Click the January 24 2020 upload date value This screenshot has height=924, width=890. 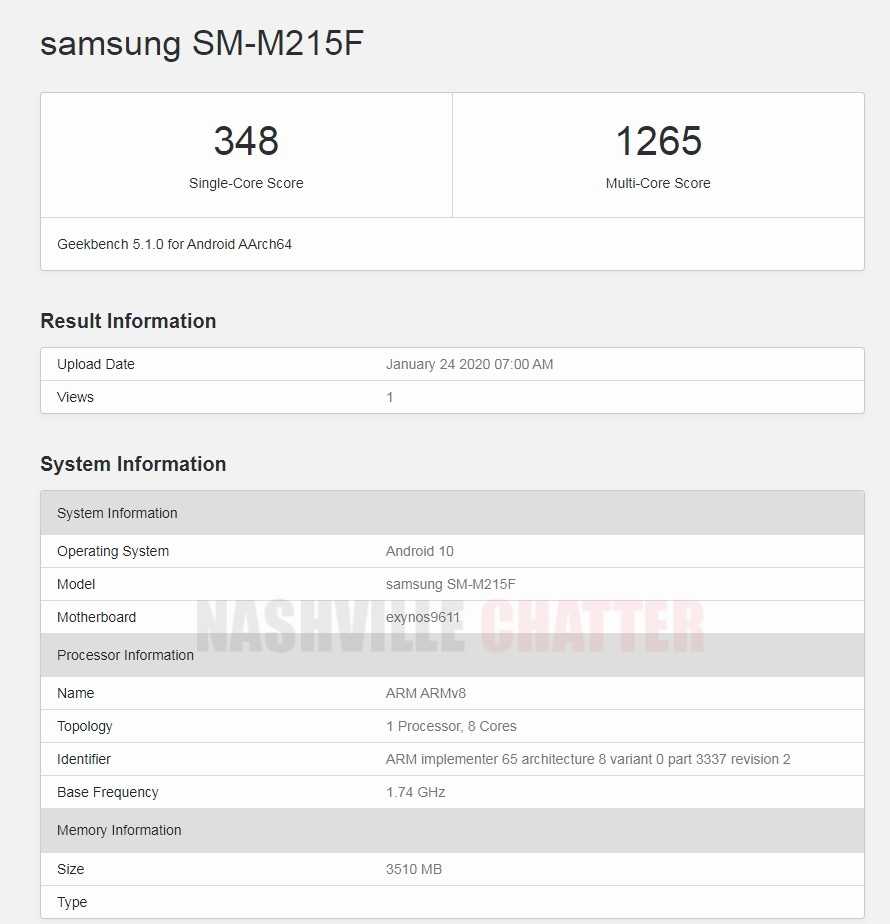[469, 364]
